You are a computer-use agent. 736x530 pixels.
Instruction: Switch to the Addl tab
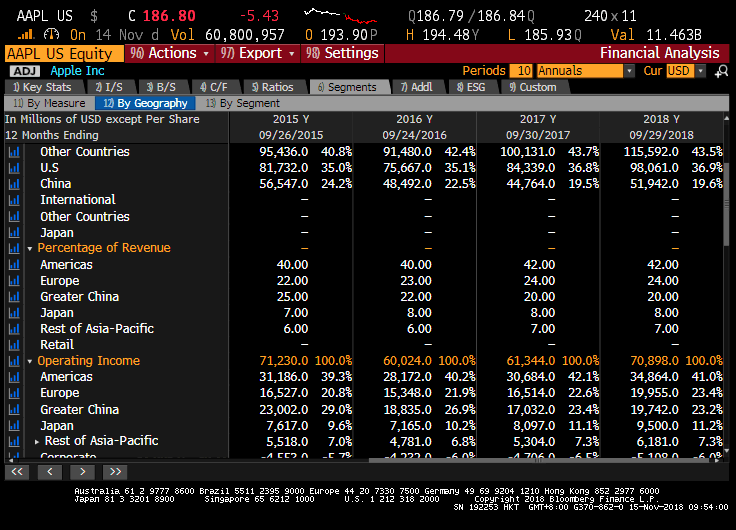click(x=418, y=87)
